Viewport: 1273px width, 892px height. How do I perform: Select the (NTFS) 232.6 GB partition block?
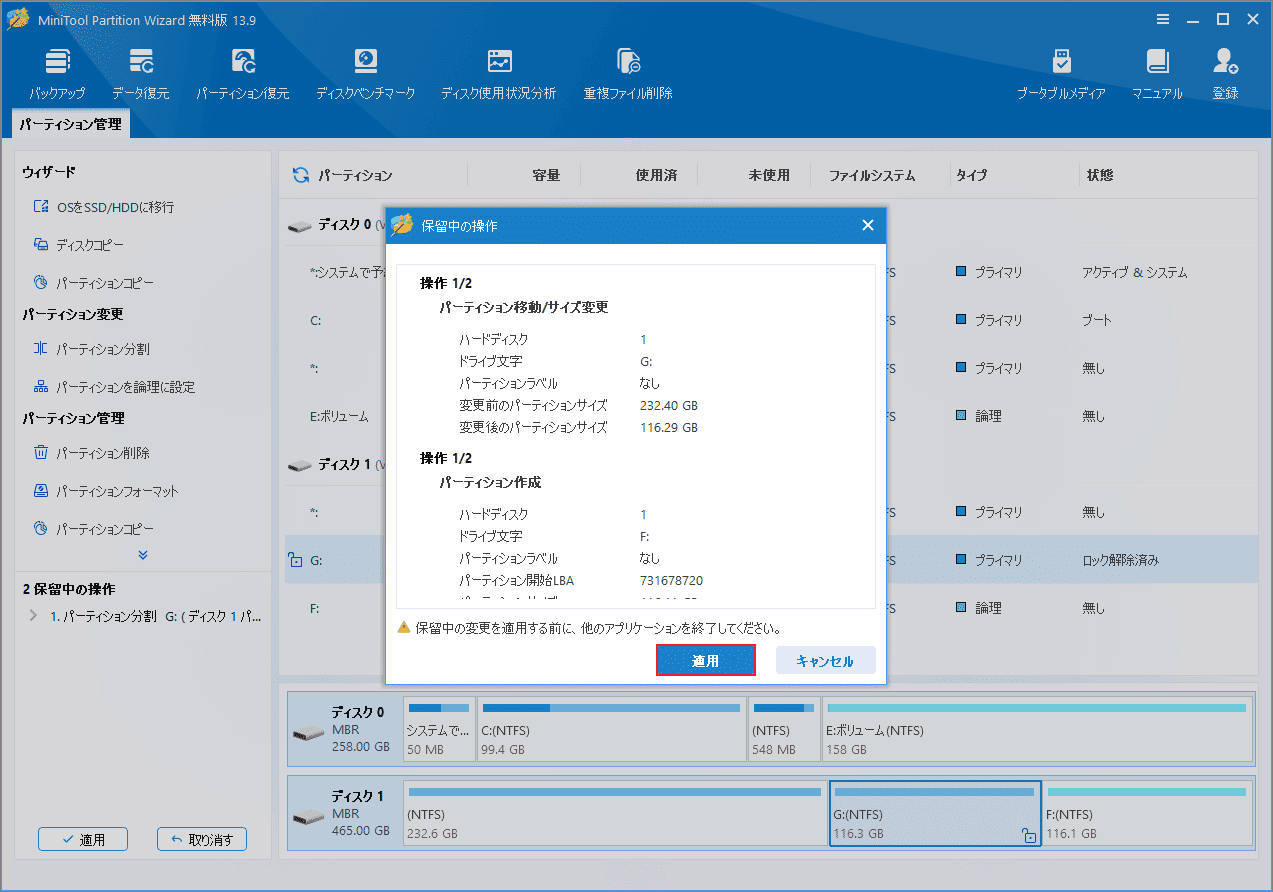(615, 814)
